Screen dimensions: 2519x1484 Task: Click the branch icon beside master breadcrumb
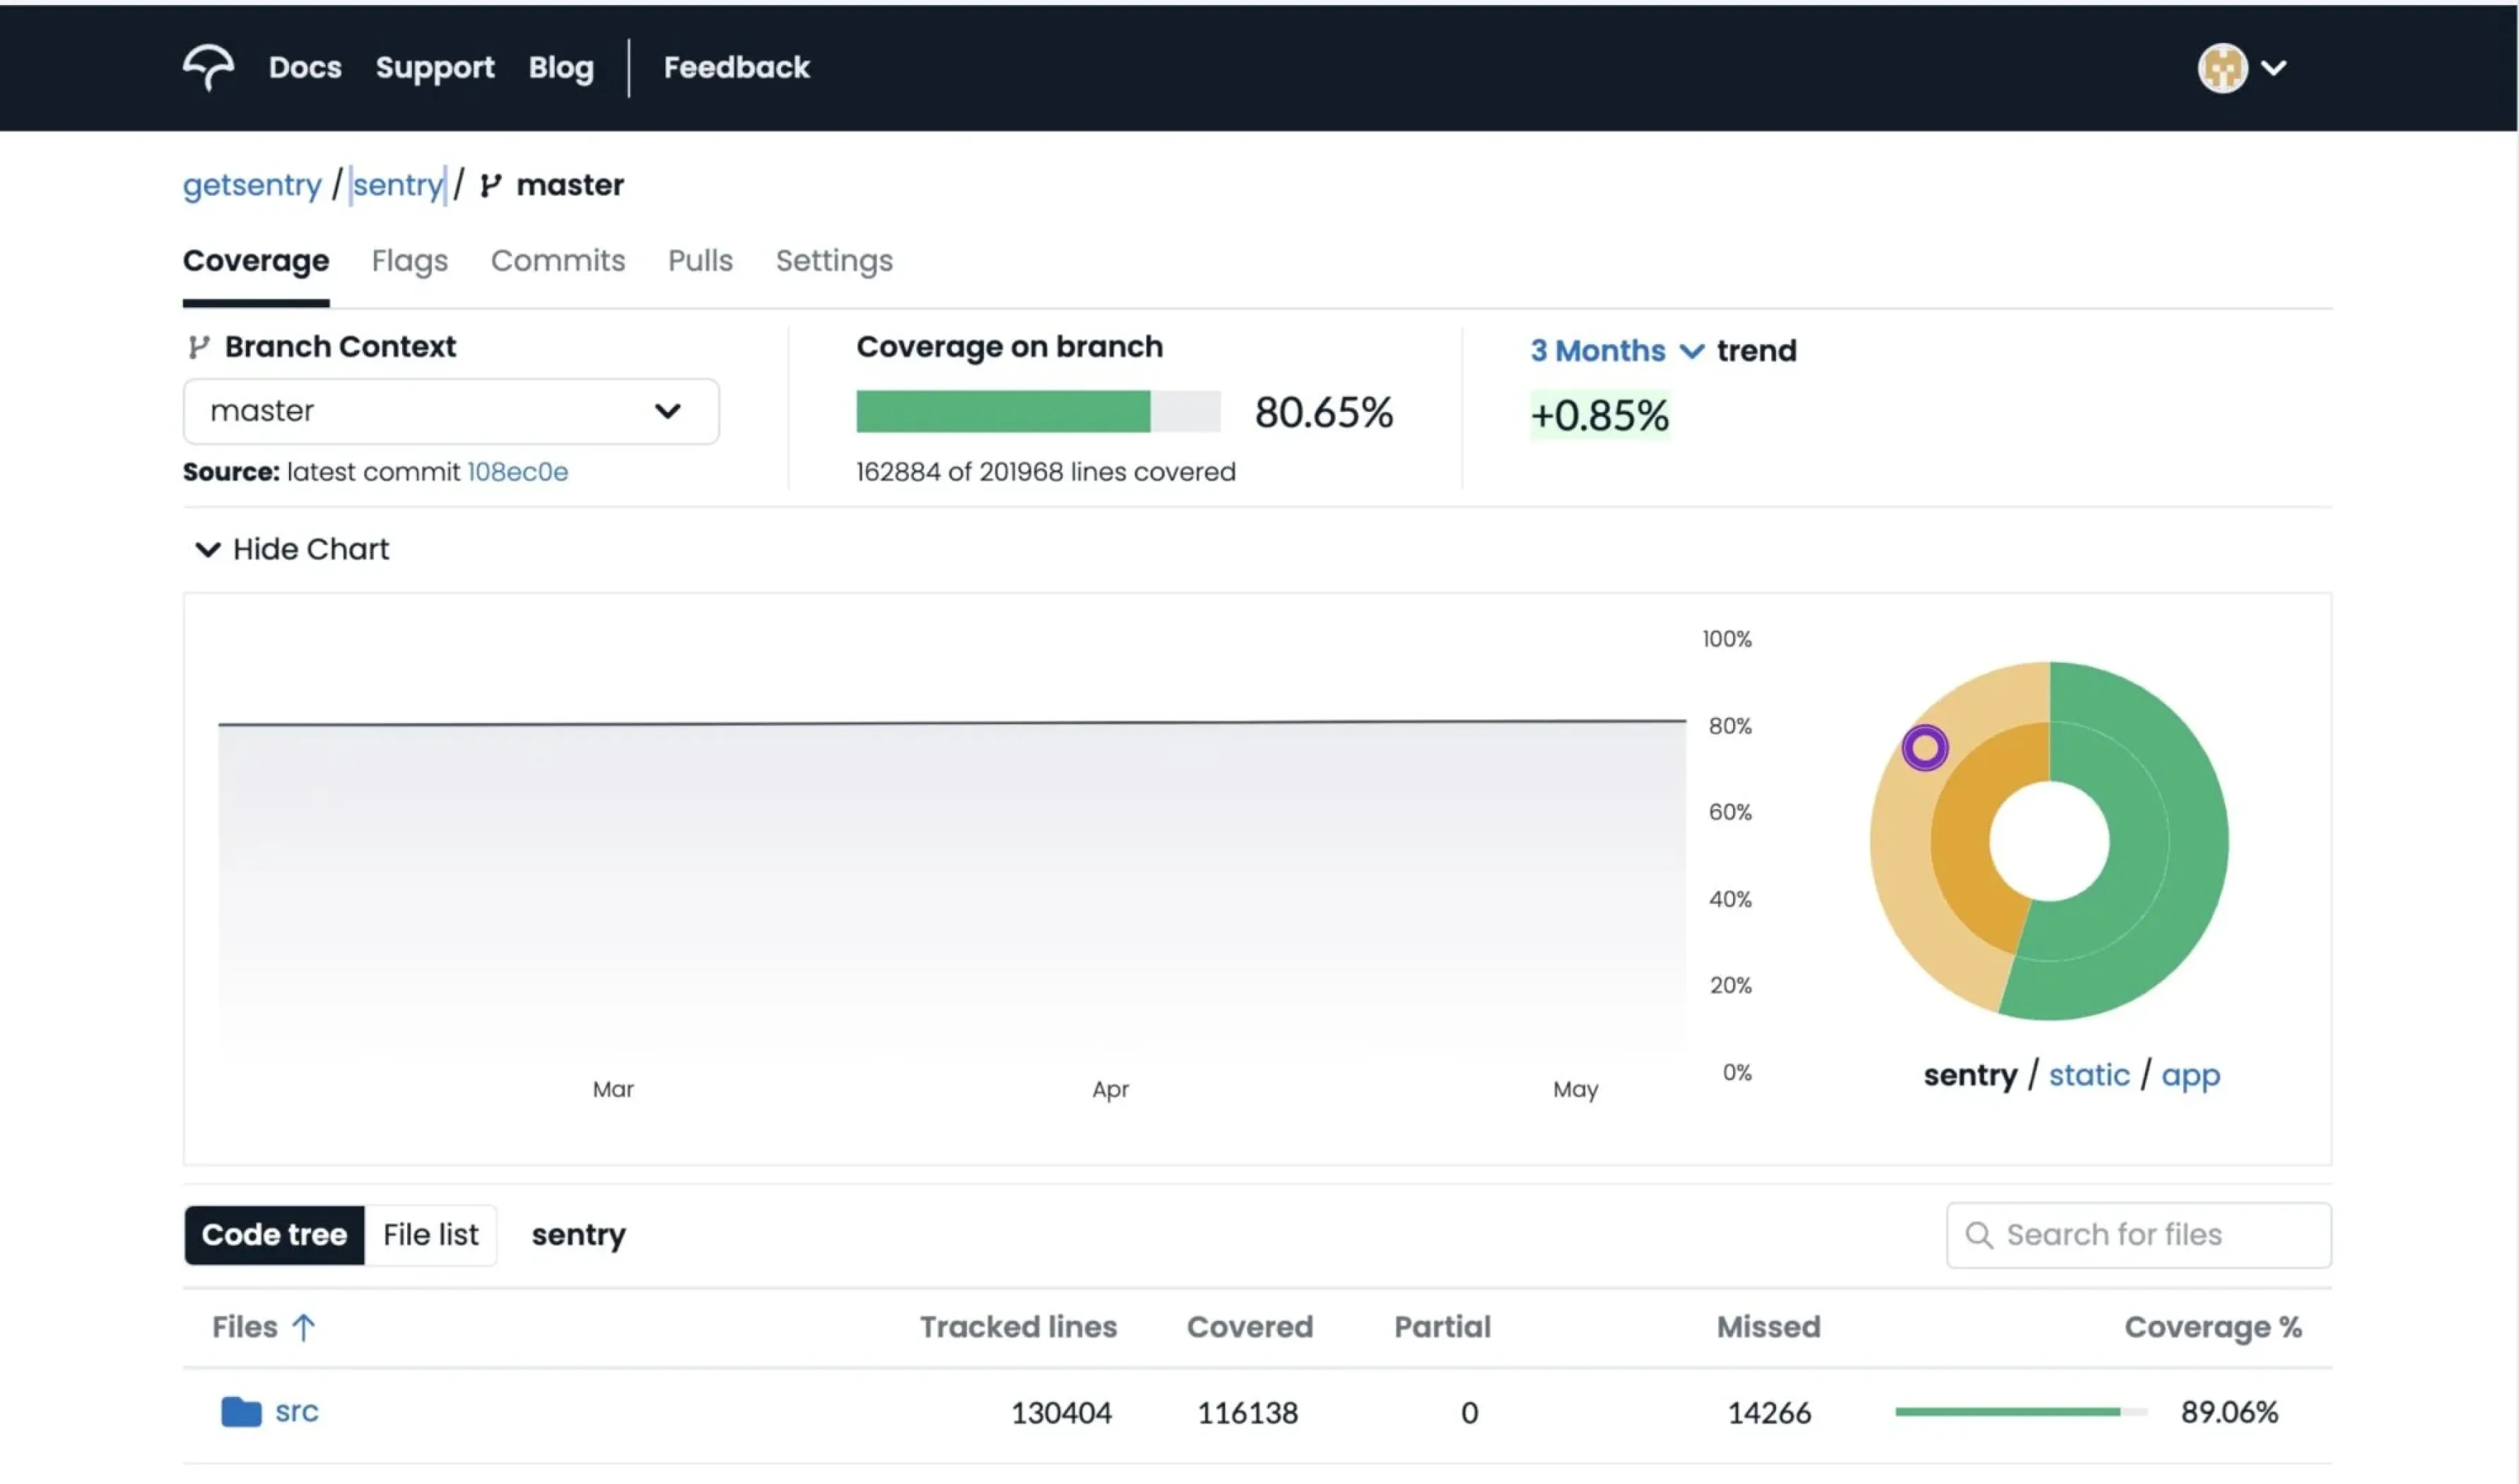pos(490,185)
